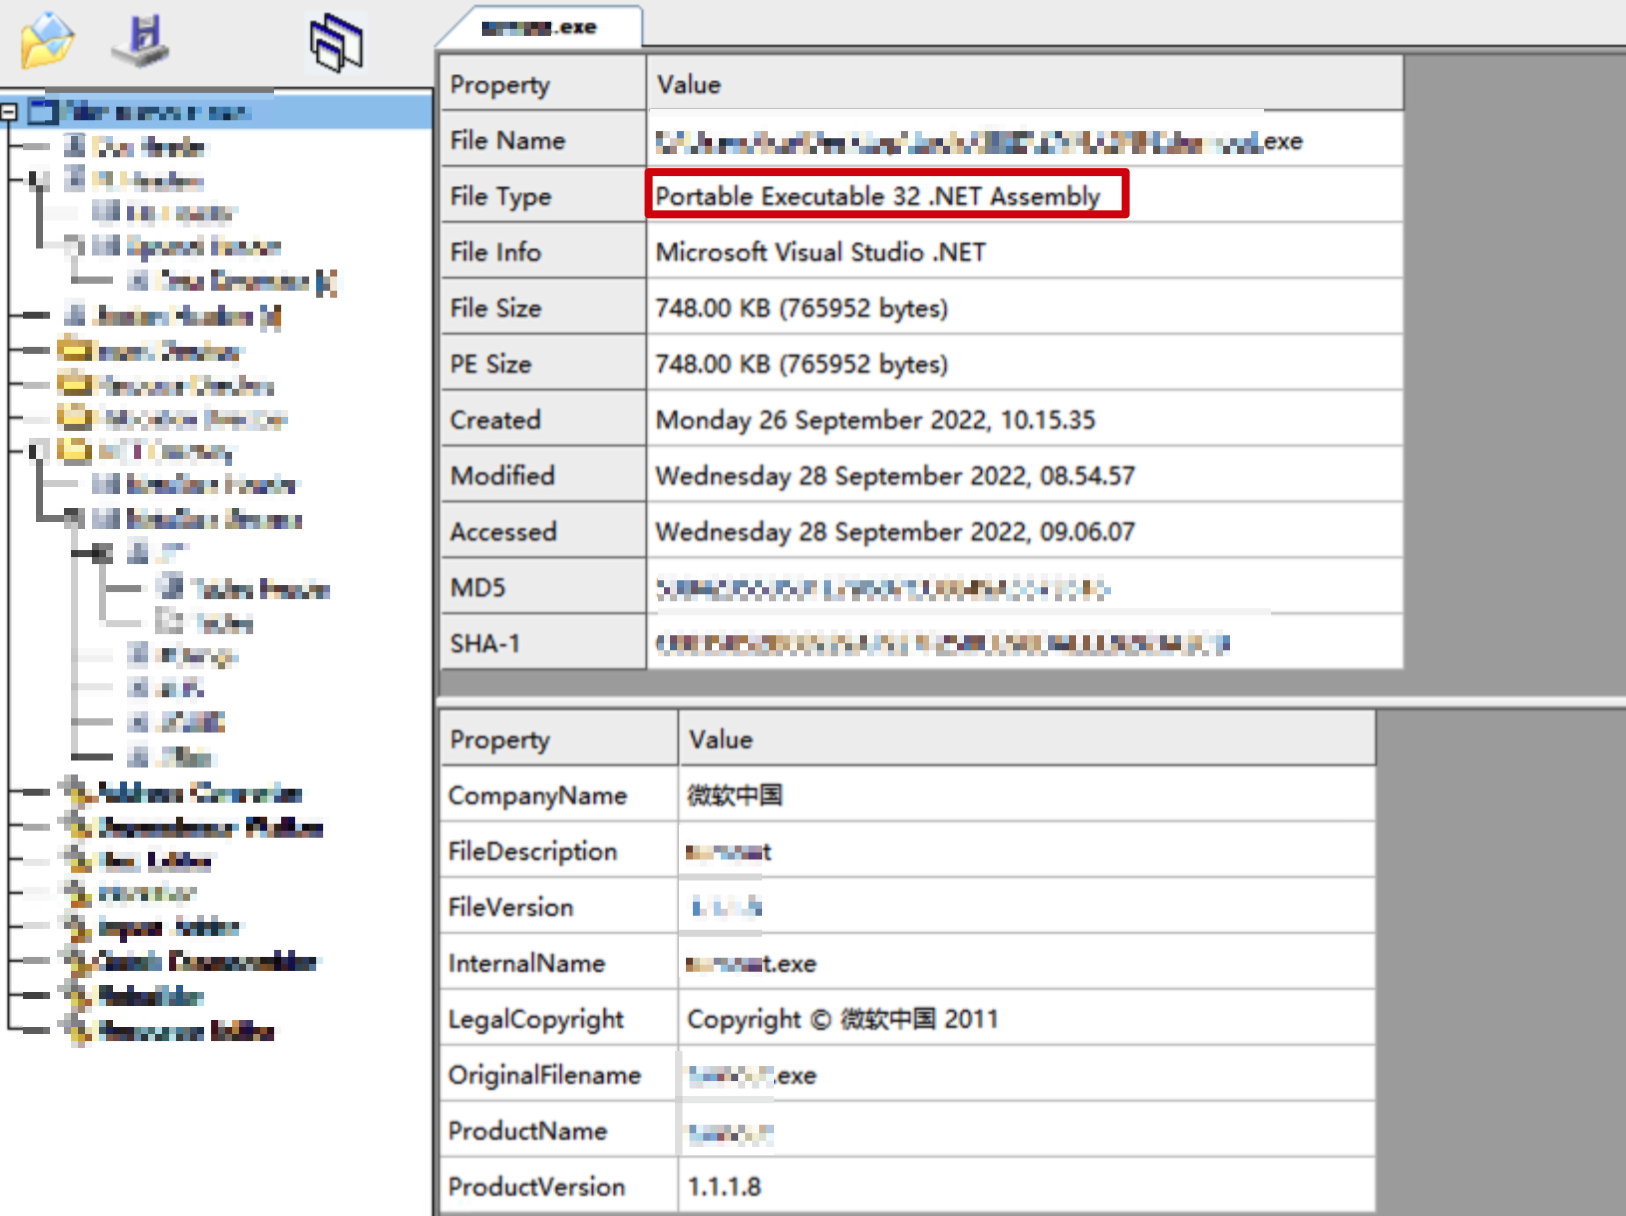Click the Identifier tool icon
The width and height of the screenshot is (1626, 1216).
(76, 893)
